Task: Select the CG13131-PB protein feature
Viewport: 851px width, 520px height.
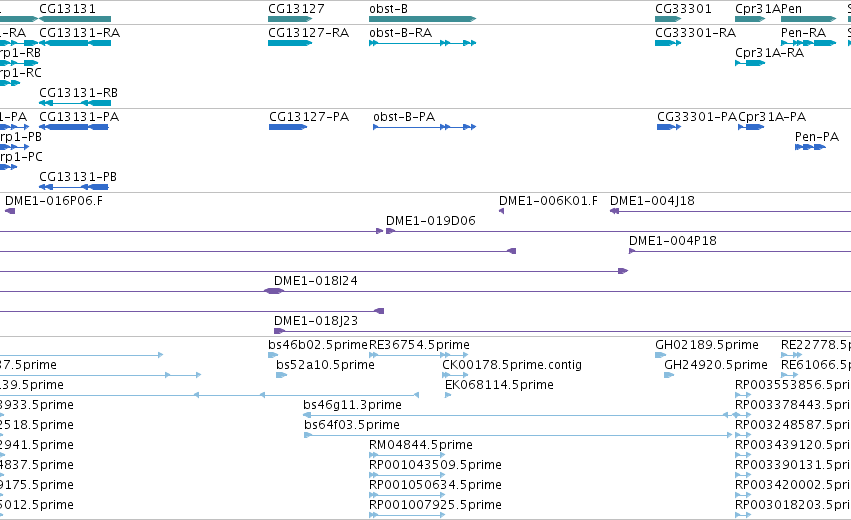Action: click(x=74, y=187)
